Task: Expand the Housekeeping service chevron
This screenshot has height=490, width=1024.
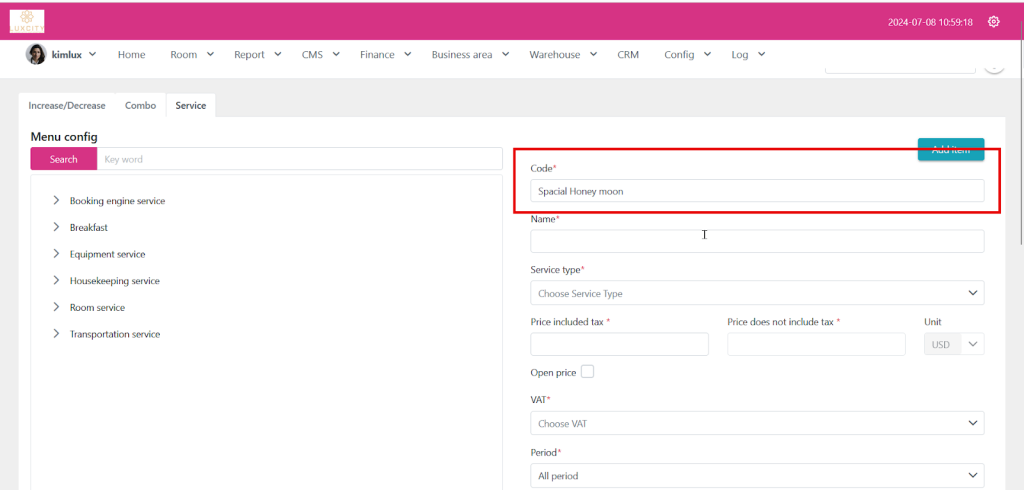Action: click(56, 281)
